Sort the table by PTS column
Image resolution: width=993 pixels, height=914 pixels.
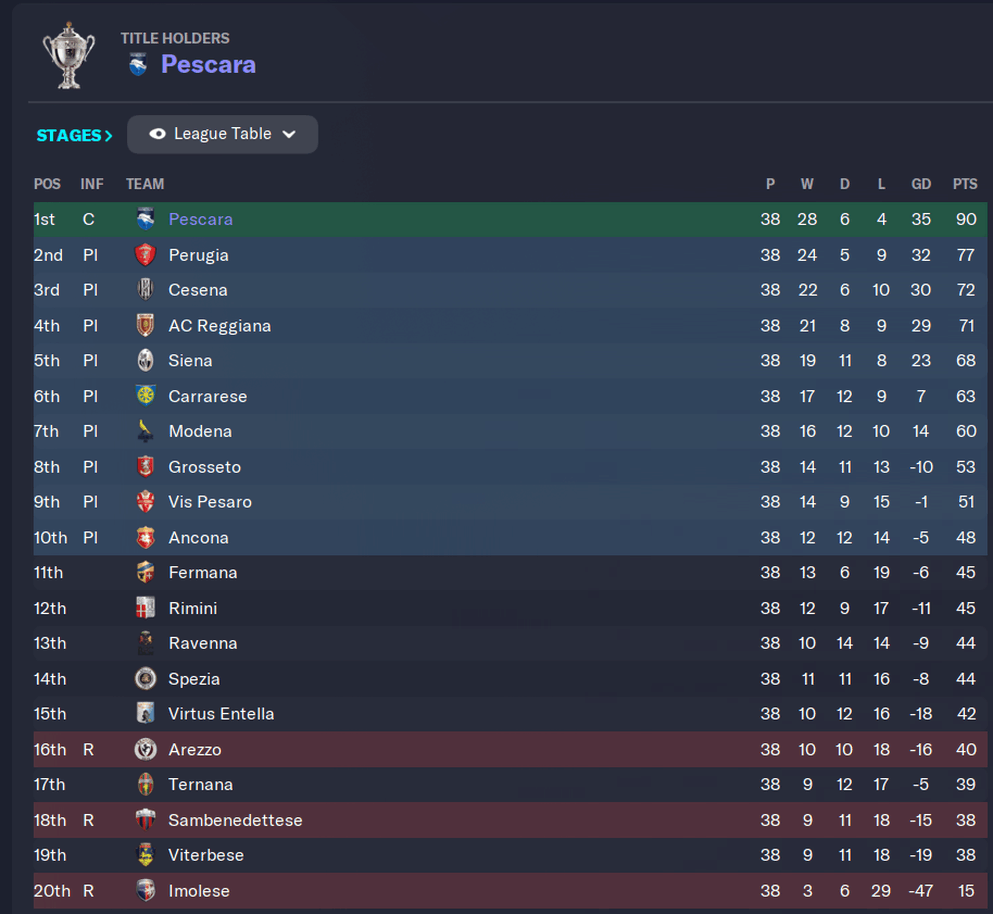[965, 184]
